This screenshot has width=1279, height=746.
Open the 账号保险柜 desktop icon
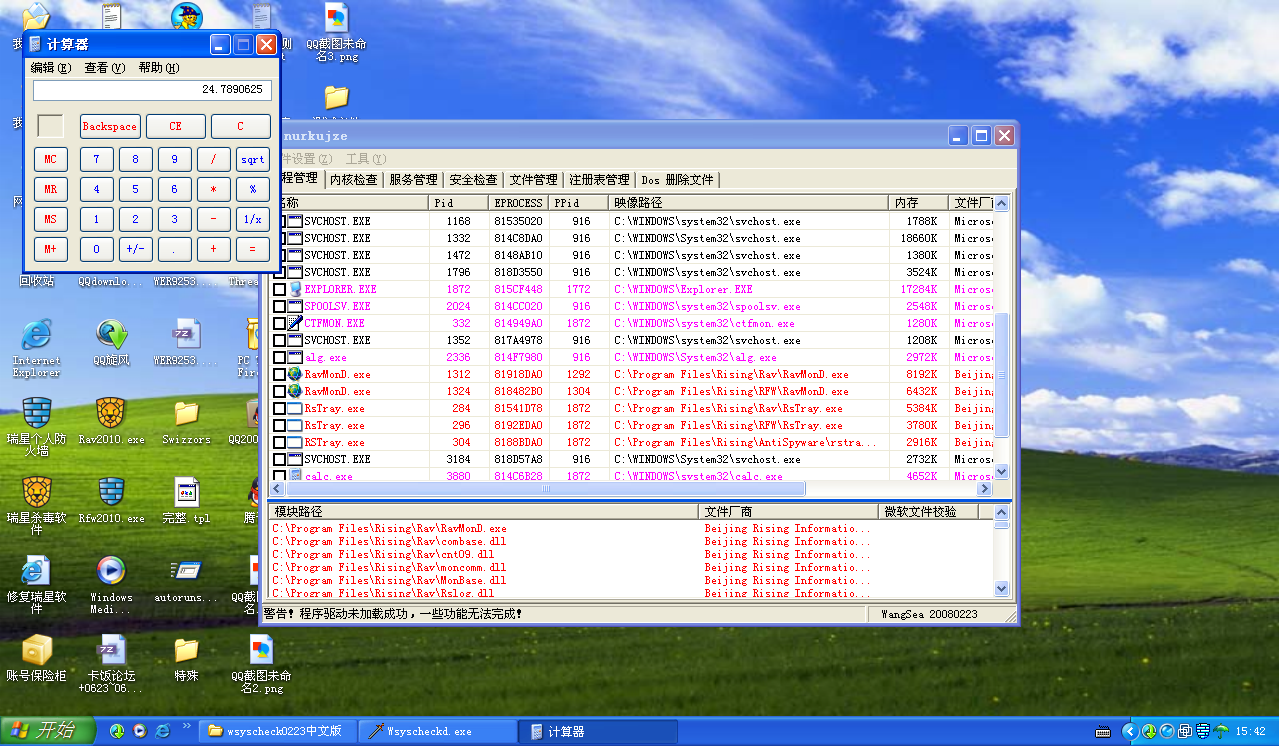click(36, 651)
